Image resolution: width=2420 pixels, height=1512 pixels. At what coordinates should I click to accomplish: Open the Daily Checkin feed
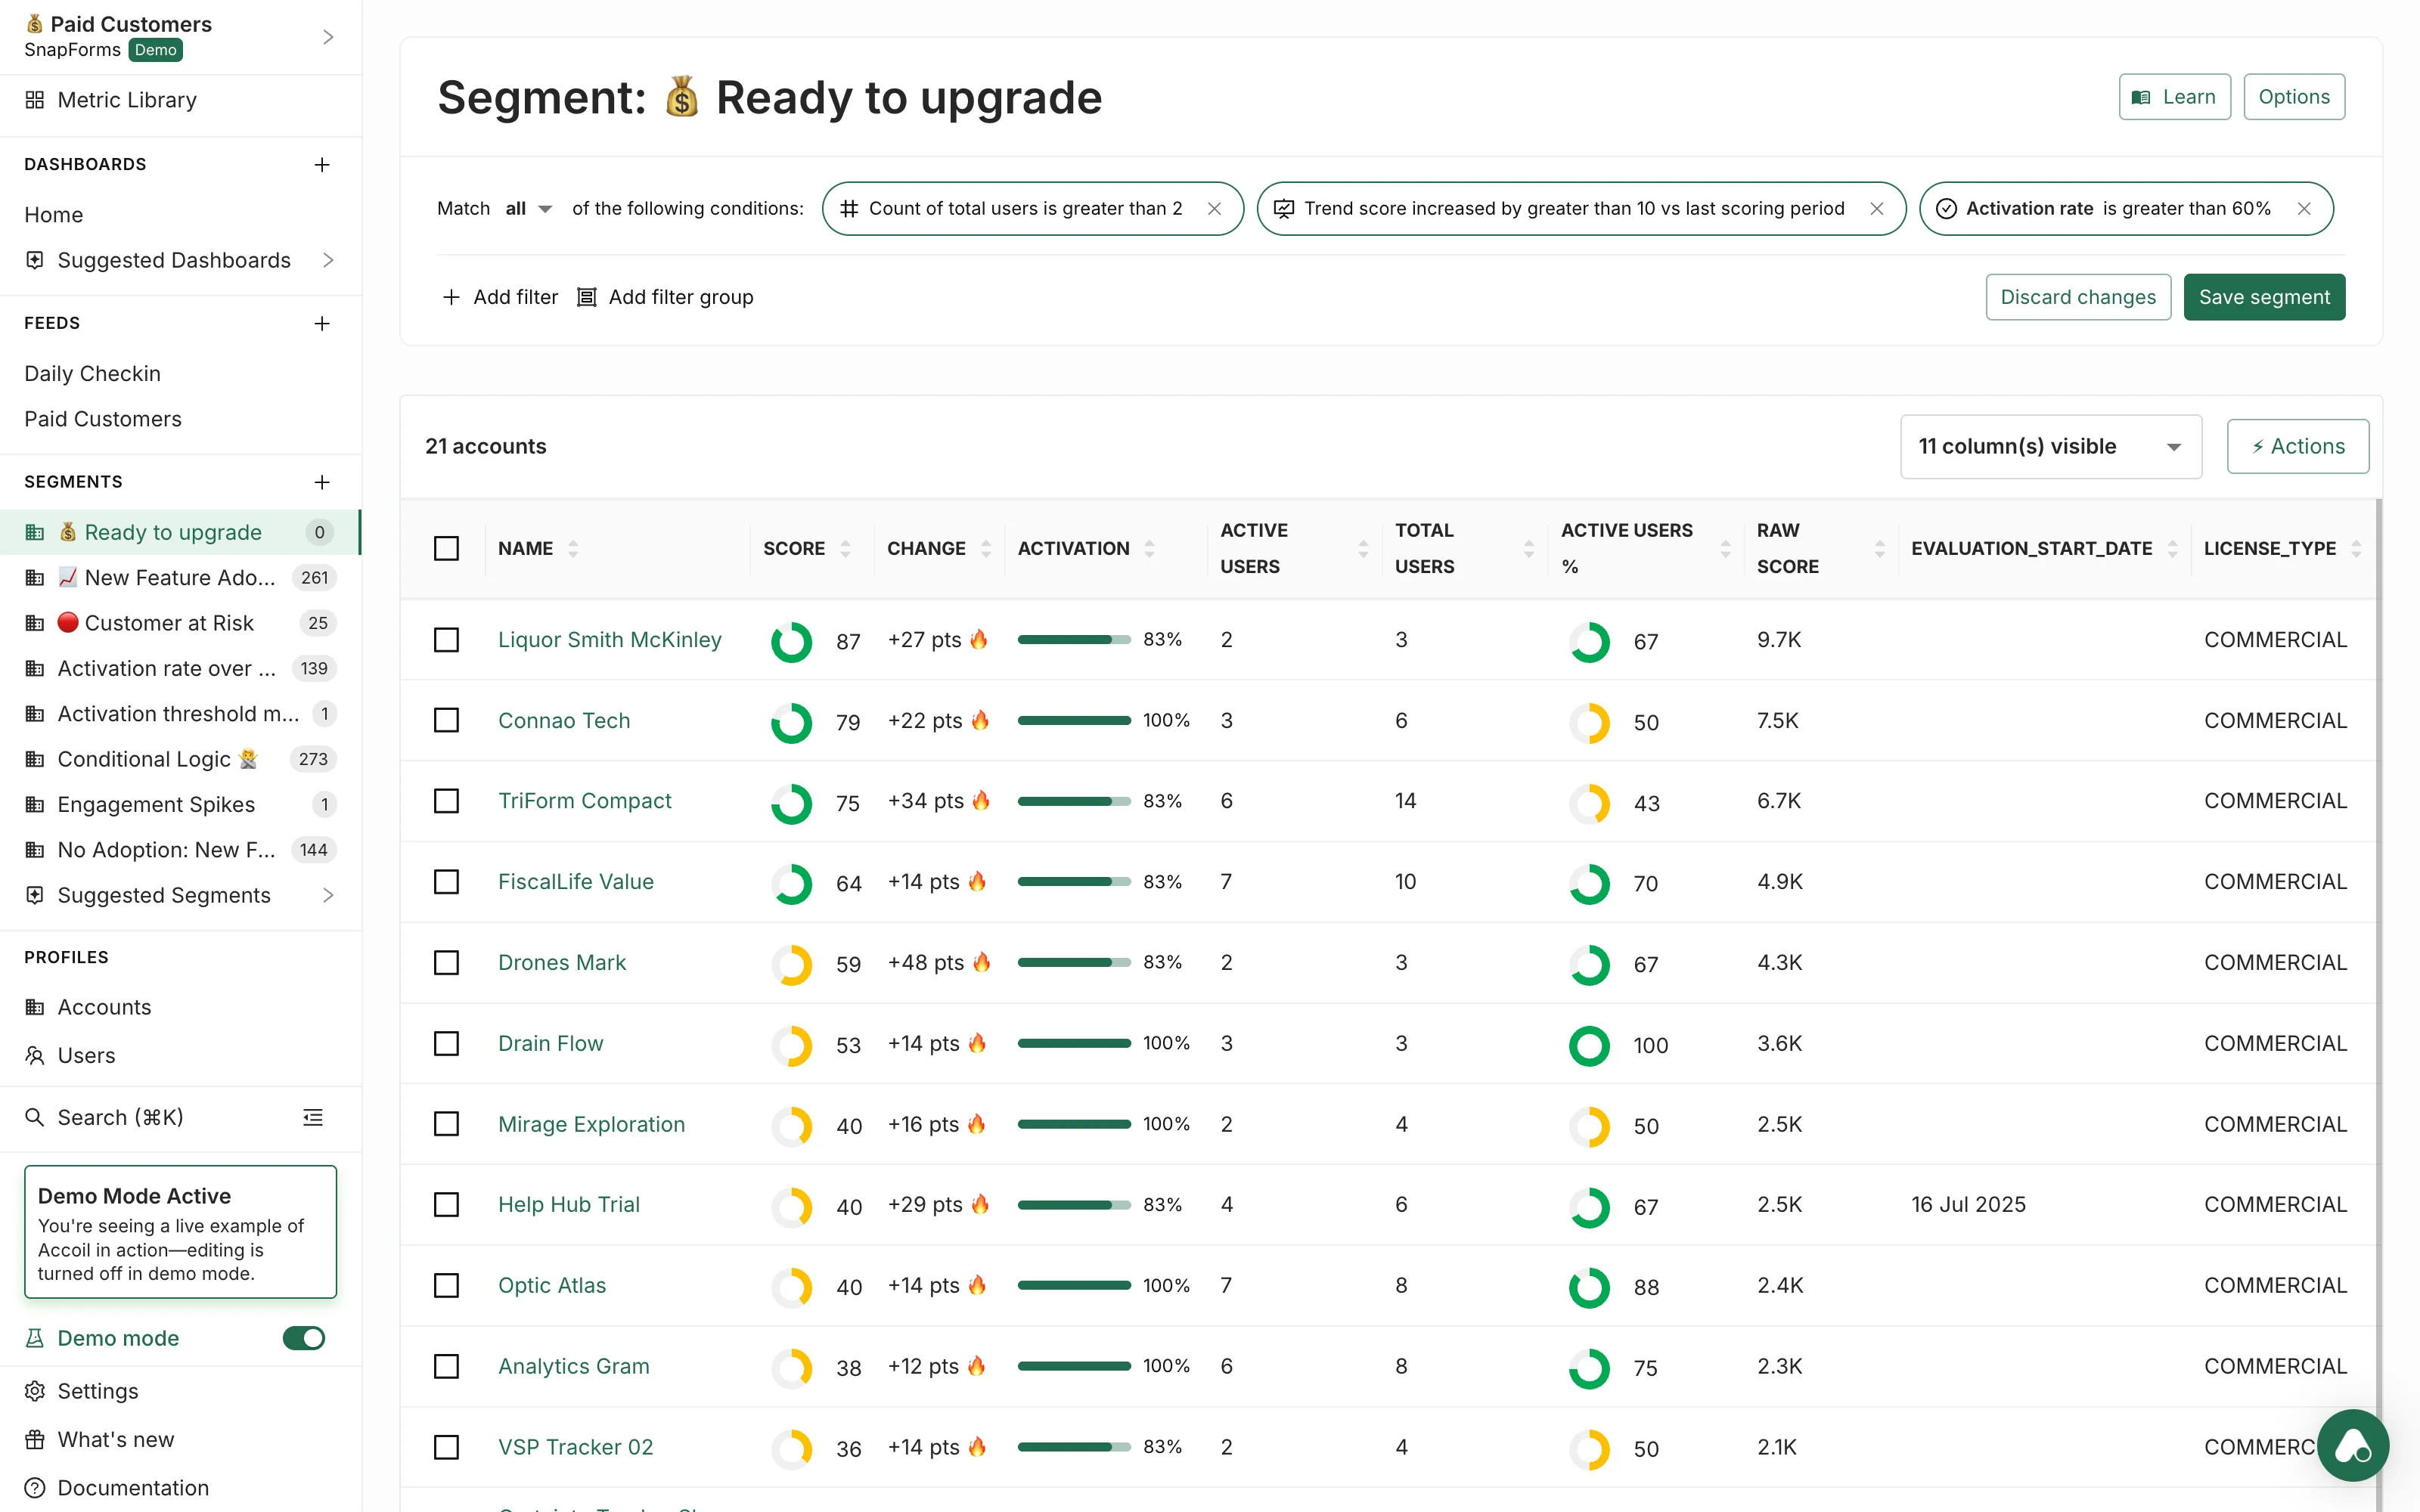92,373
